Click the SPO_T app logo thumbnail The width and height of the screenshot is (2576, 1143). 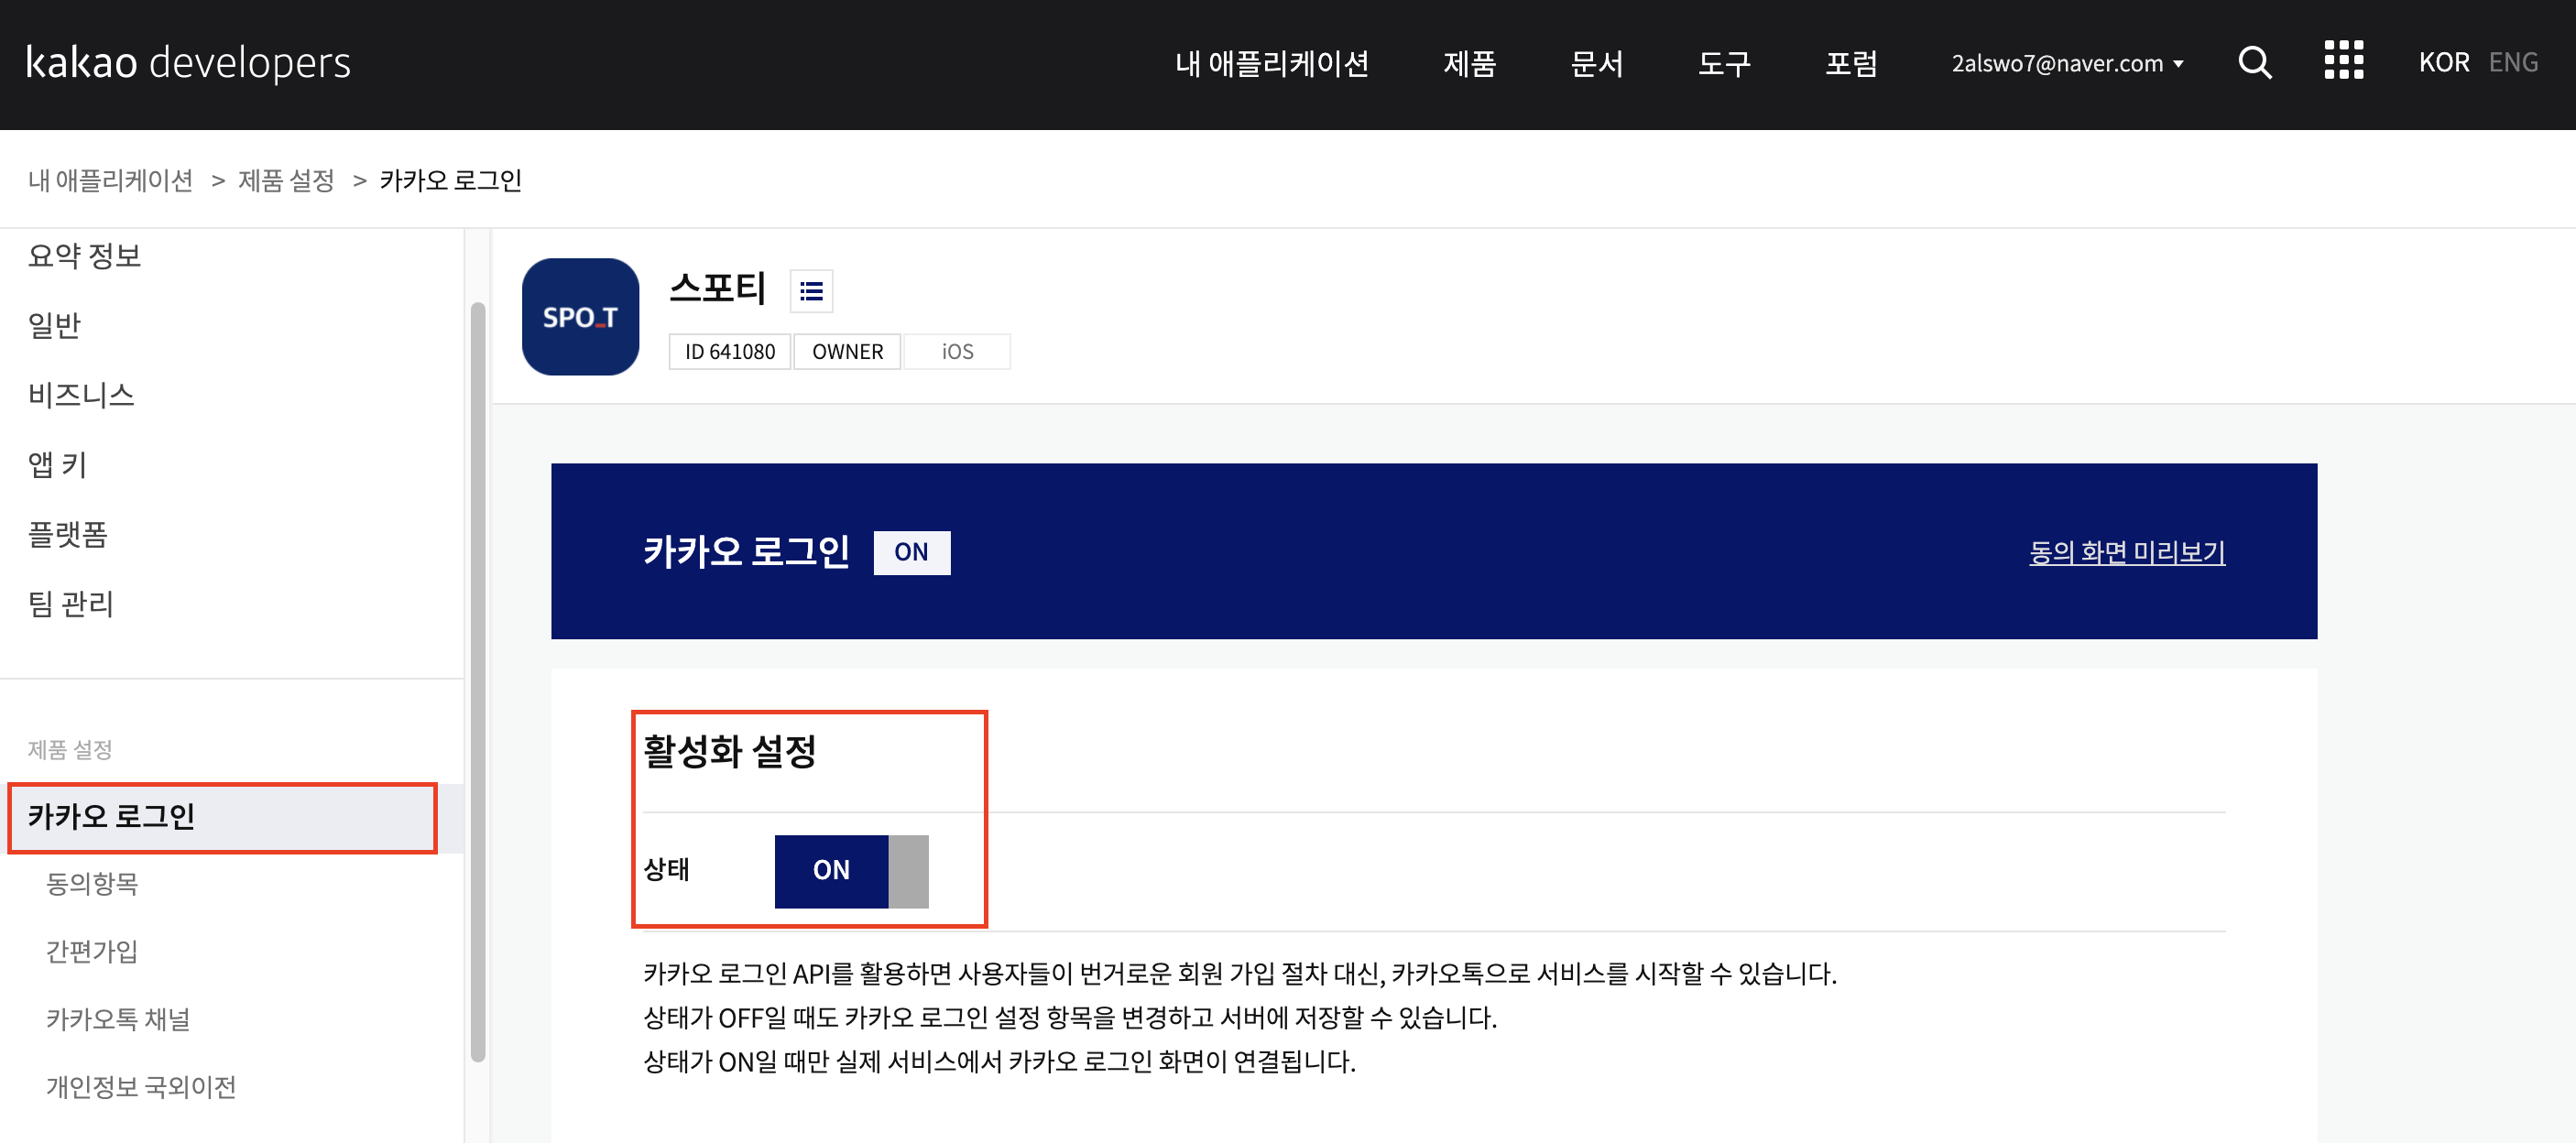coord(580,317)
